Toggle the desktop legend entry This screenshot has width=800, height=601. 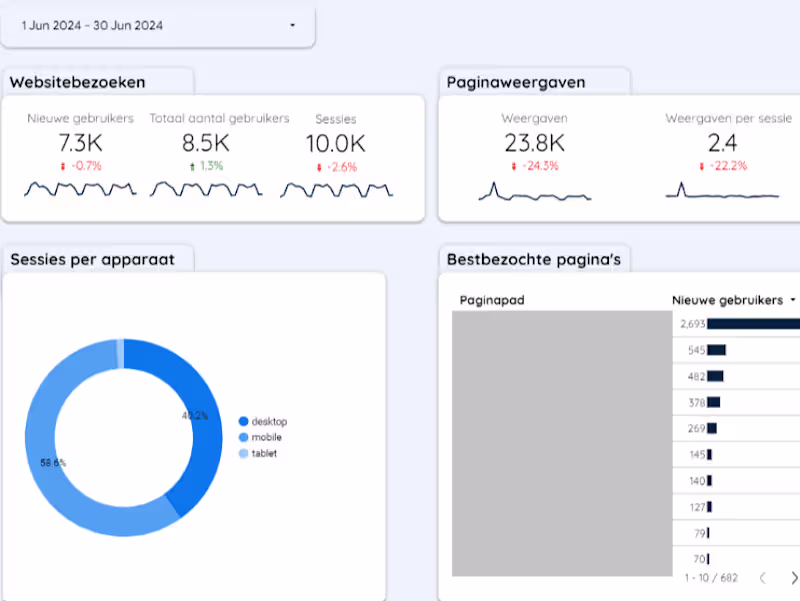263,421
